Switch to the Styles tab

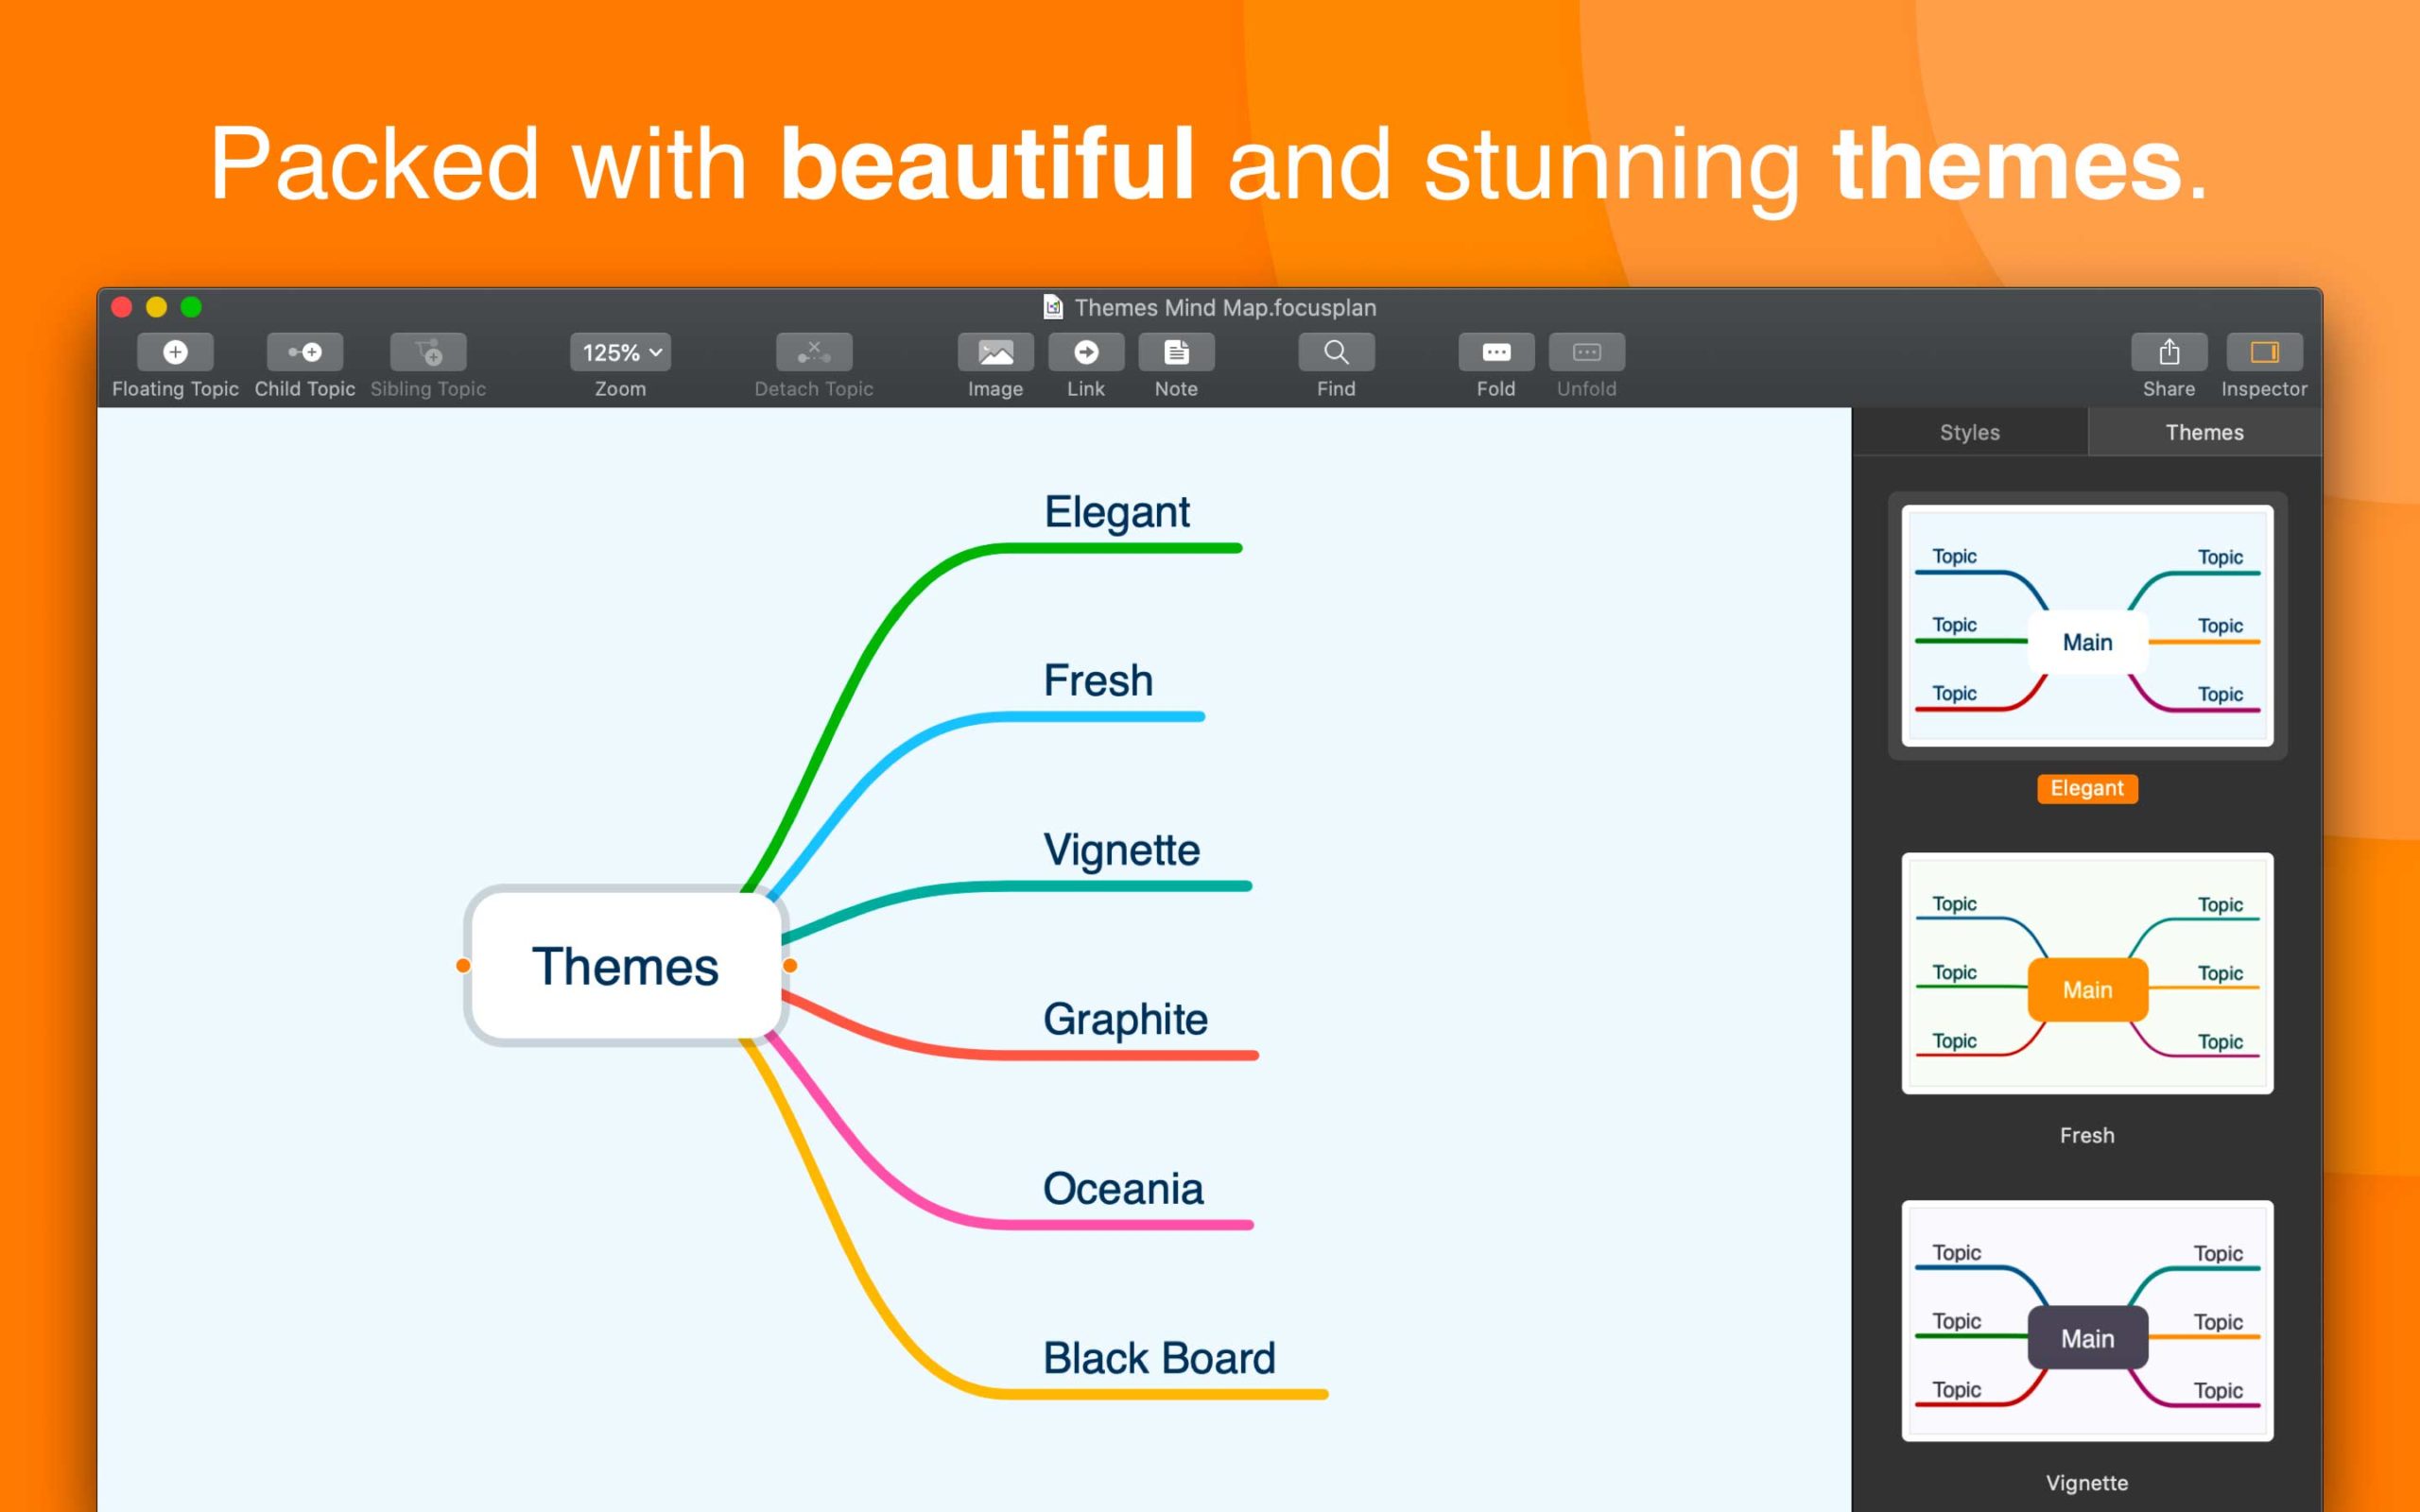tap(1969, 432)
